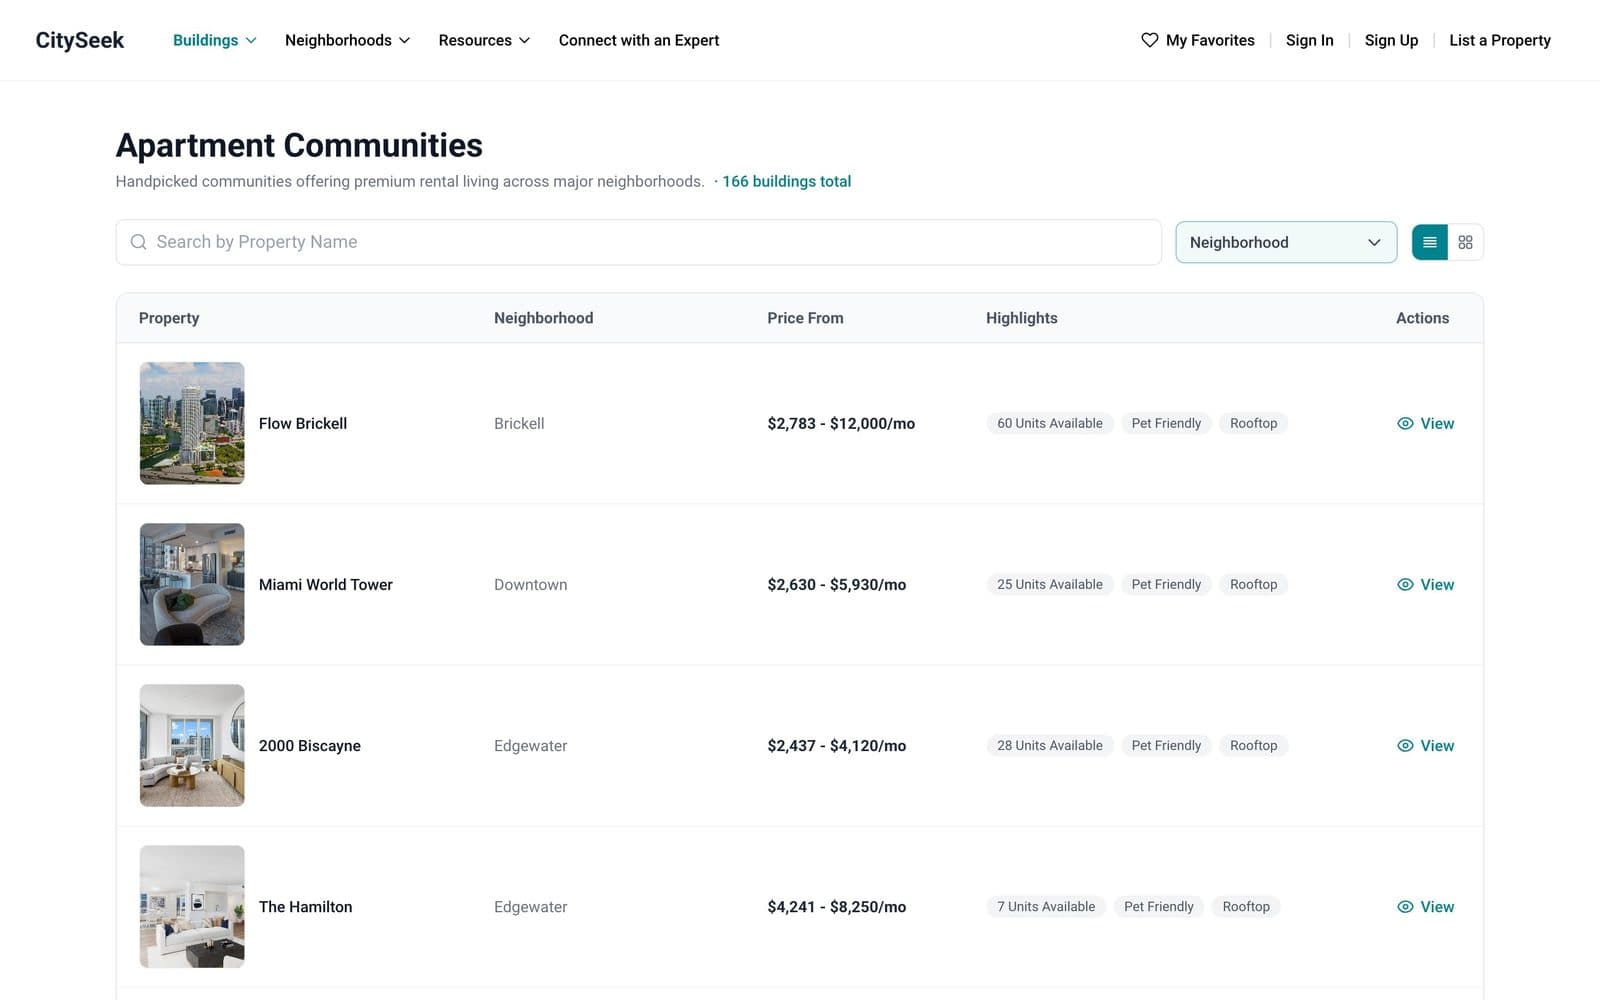
Task: Click the $4,241 - $8,250/mo price
Action: pyautogui.click(x=837, y=906)
